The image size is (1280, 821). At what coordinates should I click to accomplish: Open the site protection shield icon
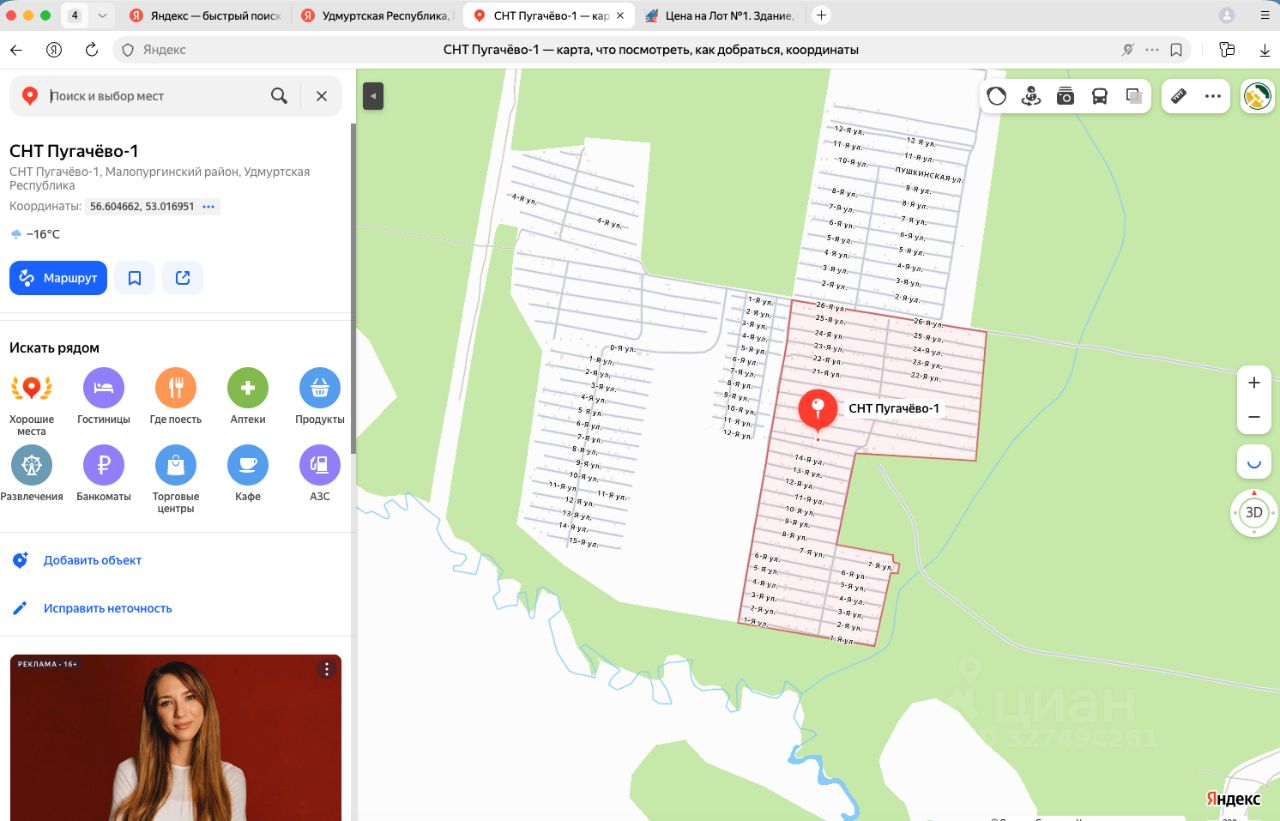tap(127, 50)
